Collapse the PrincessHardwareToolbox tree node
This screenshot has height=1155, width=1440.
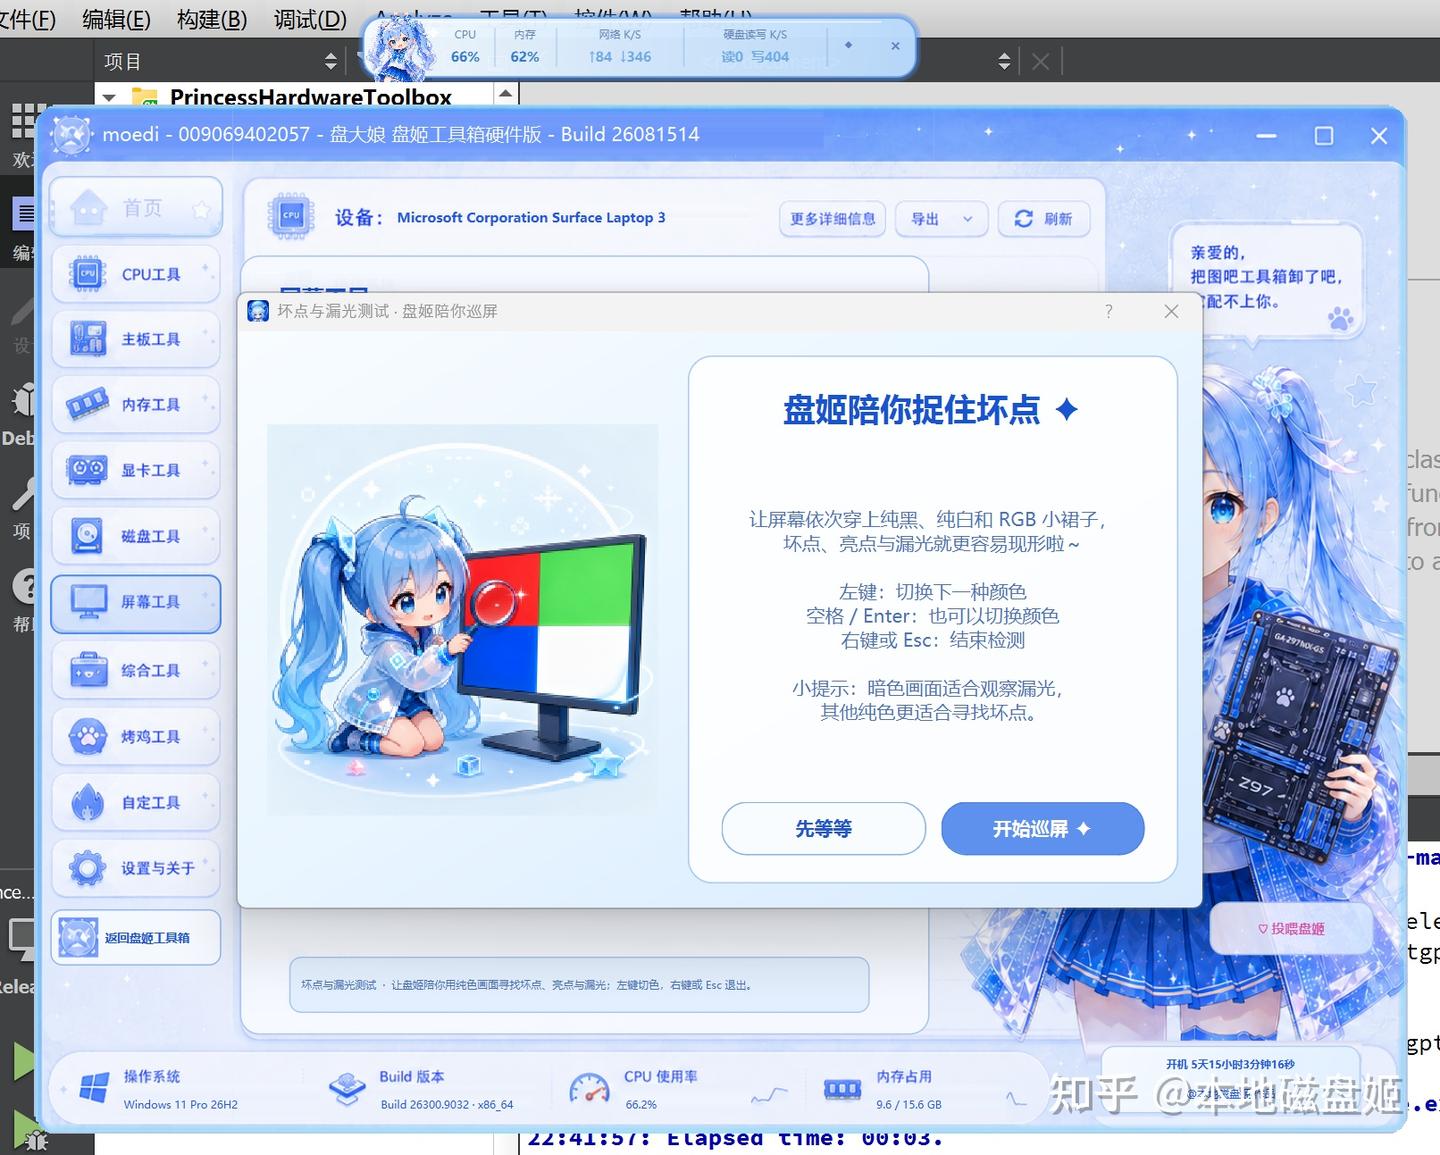click(x=110, y=98)
